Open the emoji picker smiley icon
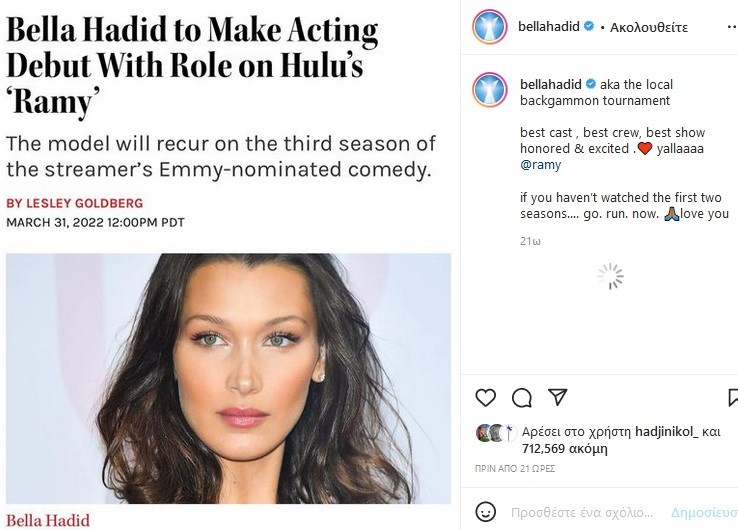This screenshot has height=530, width=738. click(x=485, y=512)
